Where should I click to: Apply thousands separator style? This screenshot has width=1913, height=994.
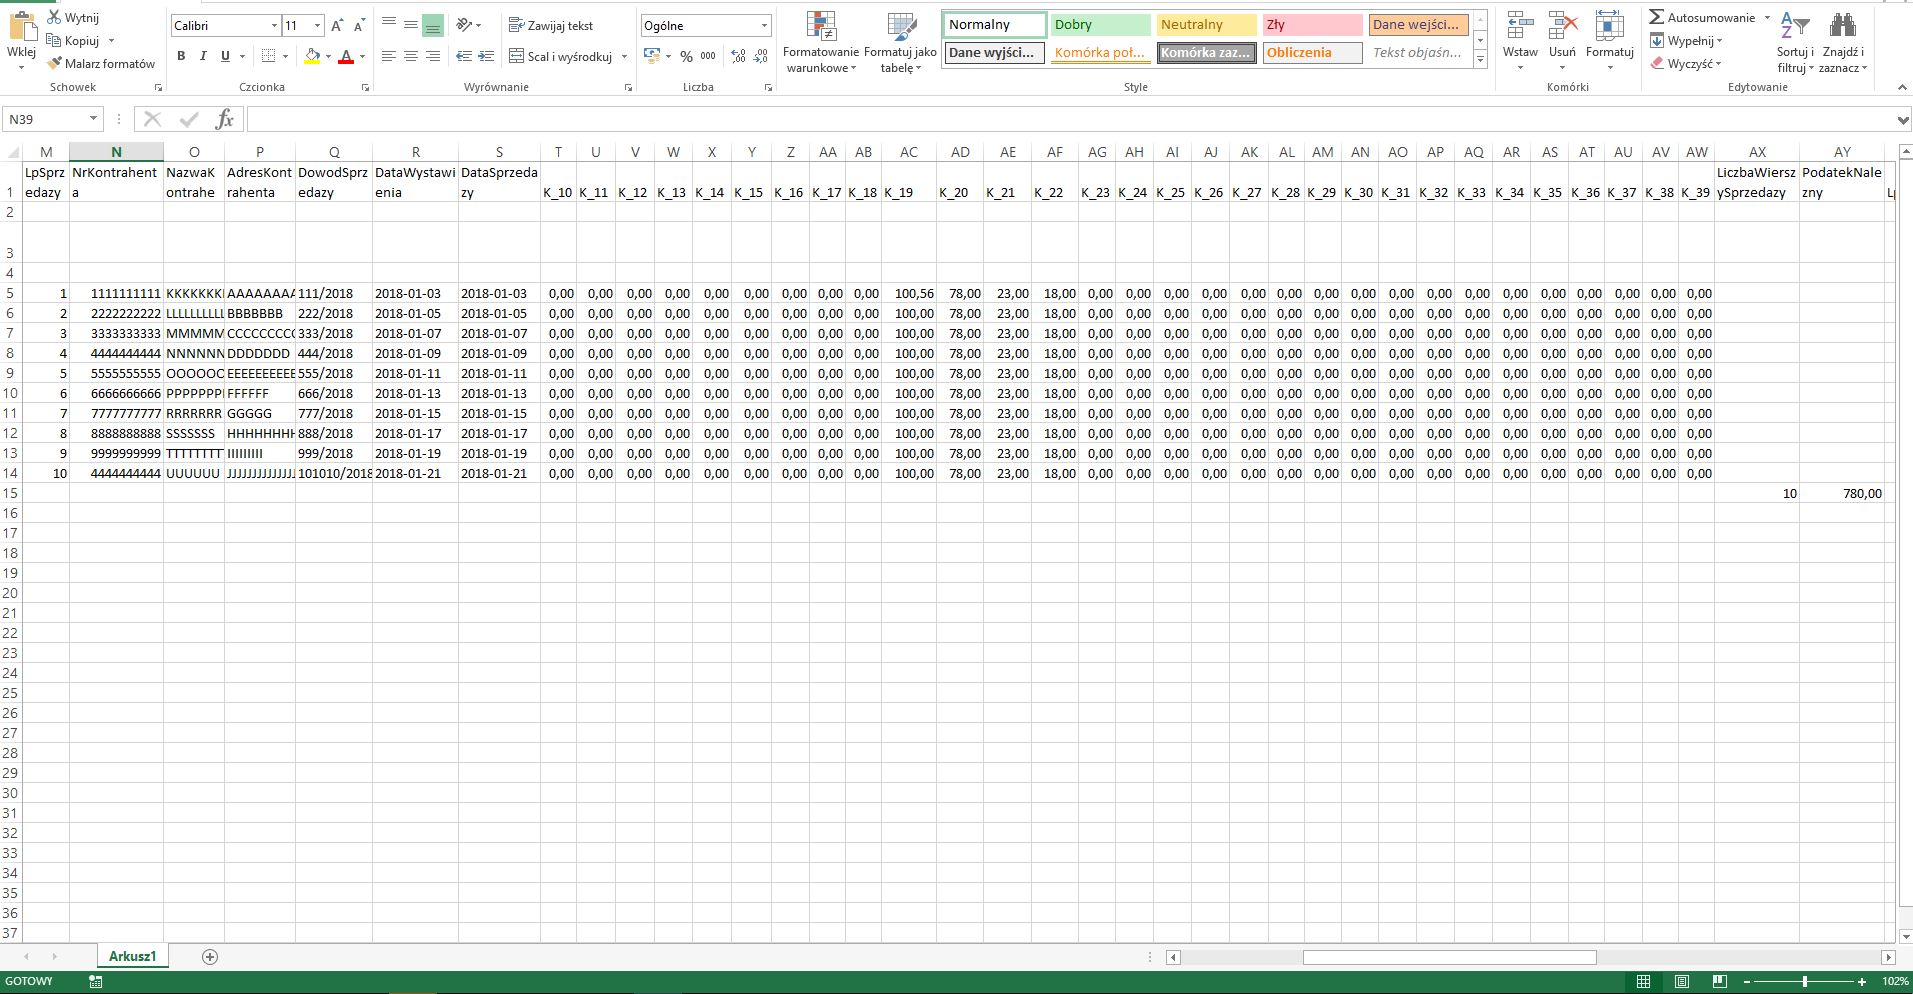tap(708, 56)
